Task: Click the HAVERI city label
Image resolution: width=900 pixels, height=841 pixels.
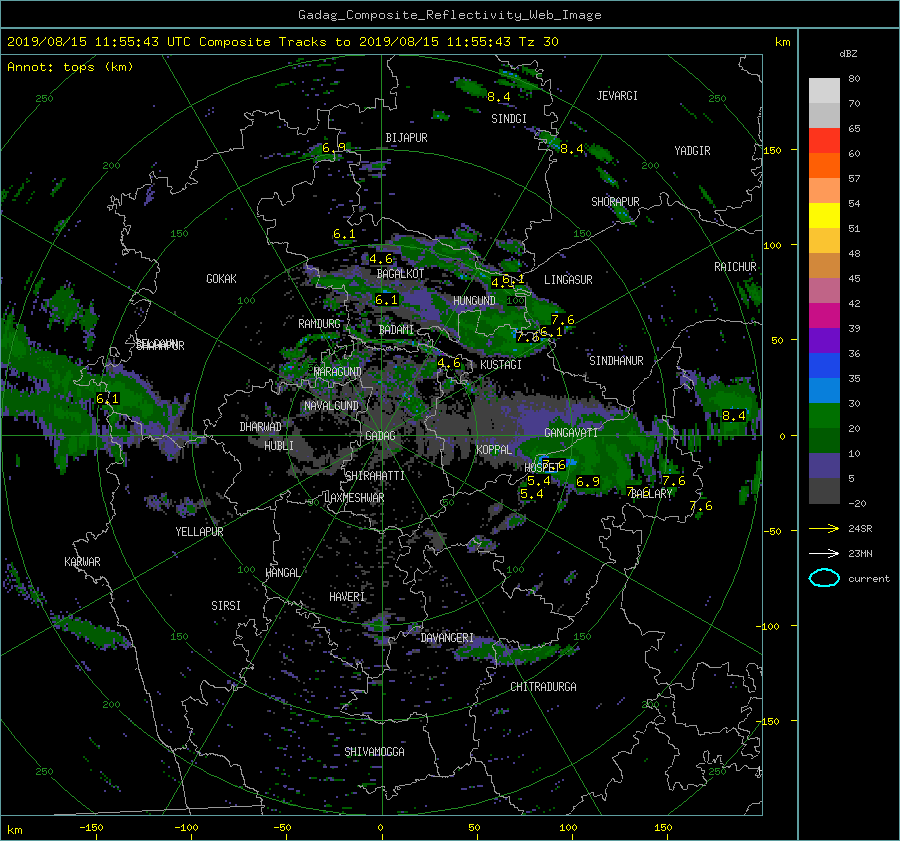Action: pyautogui.click(x=347, y=597)
